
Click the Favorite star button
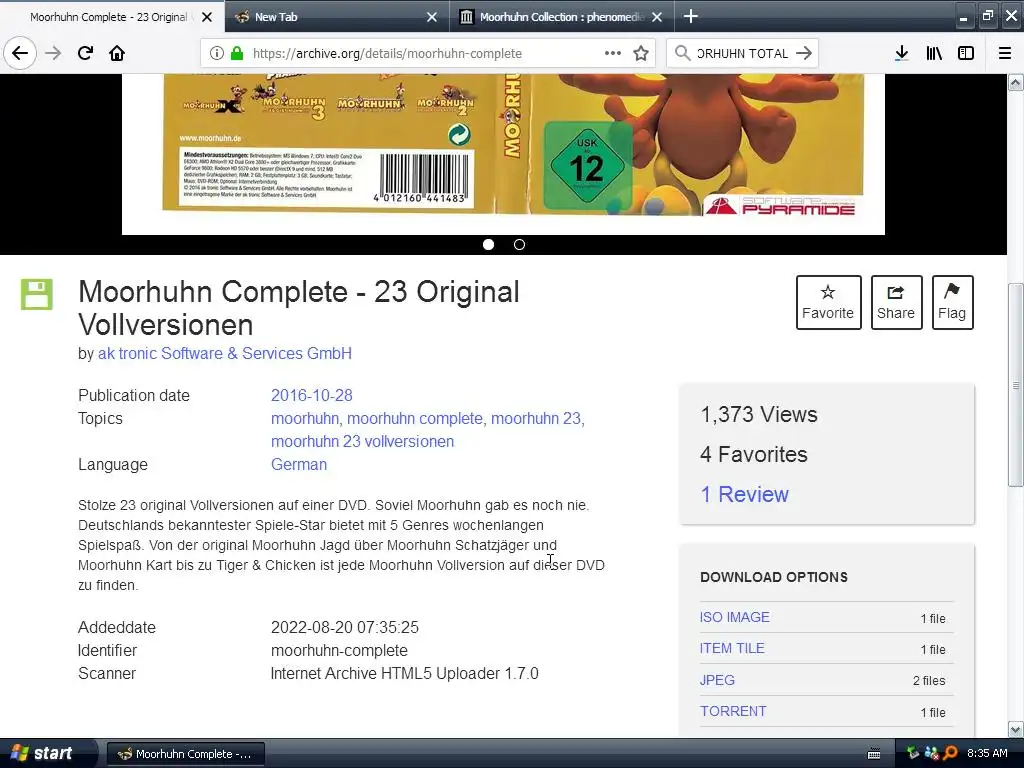tap(828, 302)
